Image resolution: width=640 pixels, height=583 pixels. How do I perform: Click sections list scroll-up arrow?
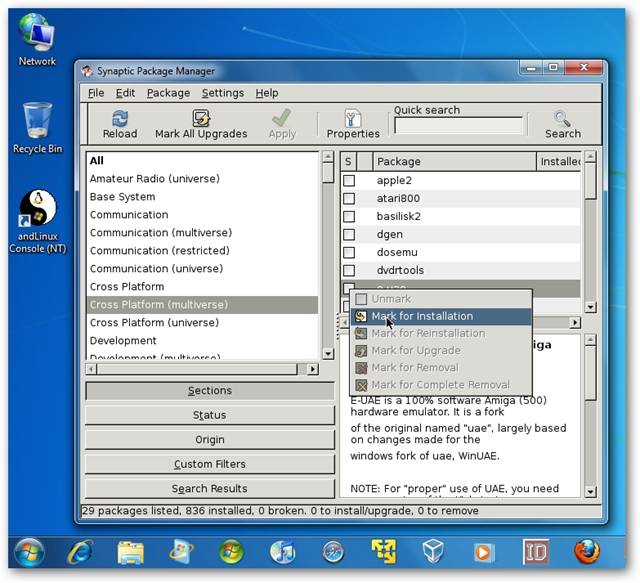pos(328,156)
